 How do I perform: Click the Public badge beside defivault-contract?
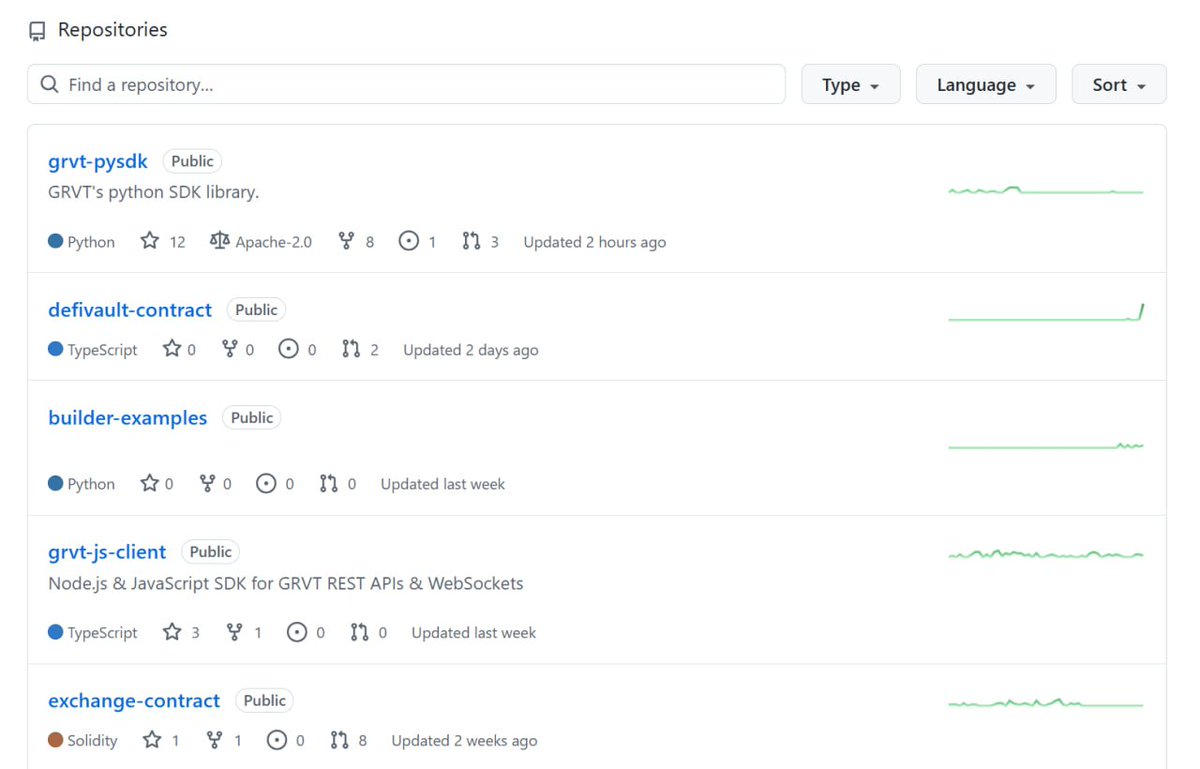click(x=256, y=310)
